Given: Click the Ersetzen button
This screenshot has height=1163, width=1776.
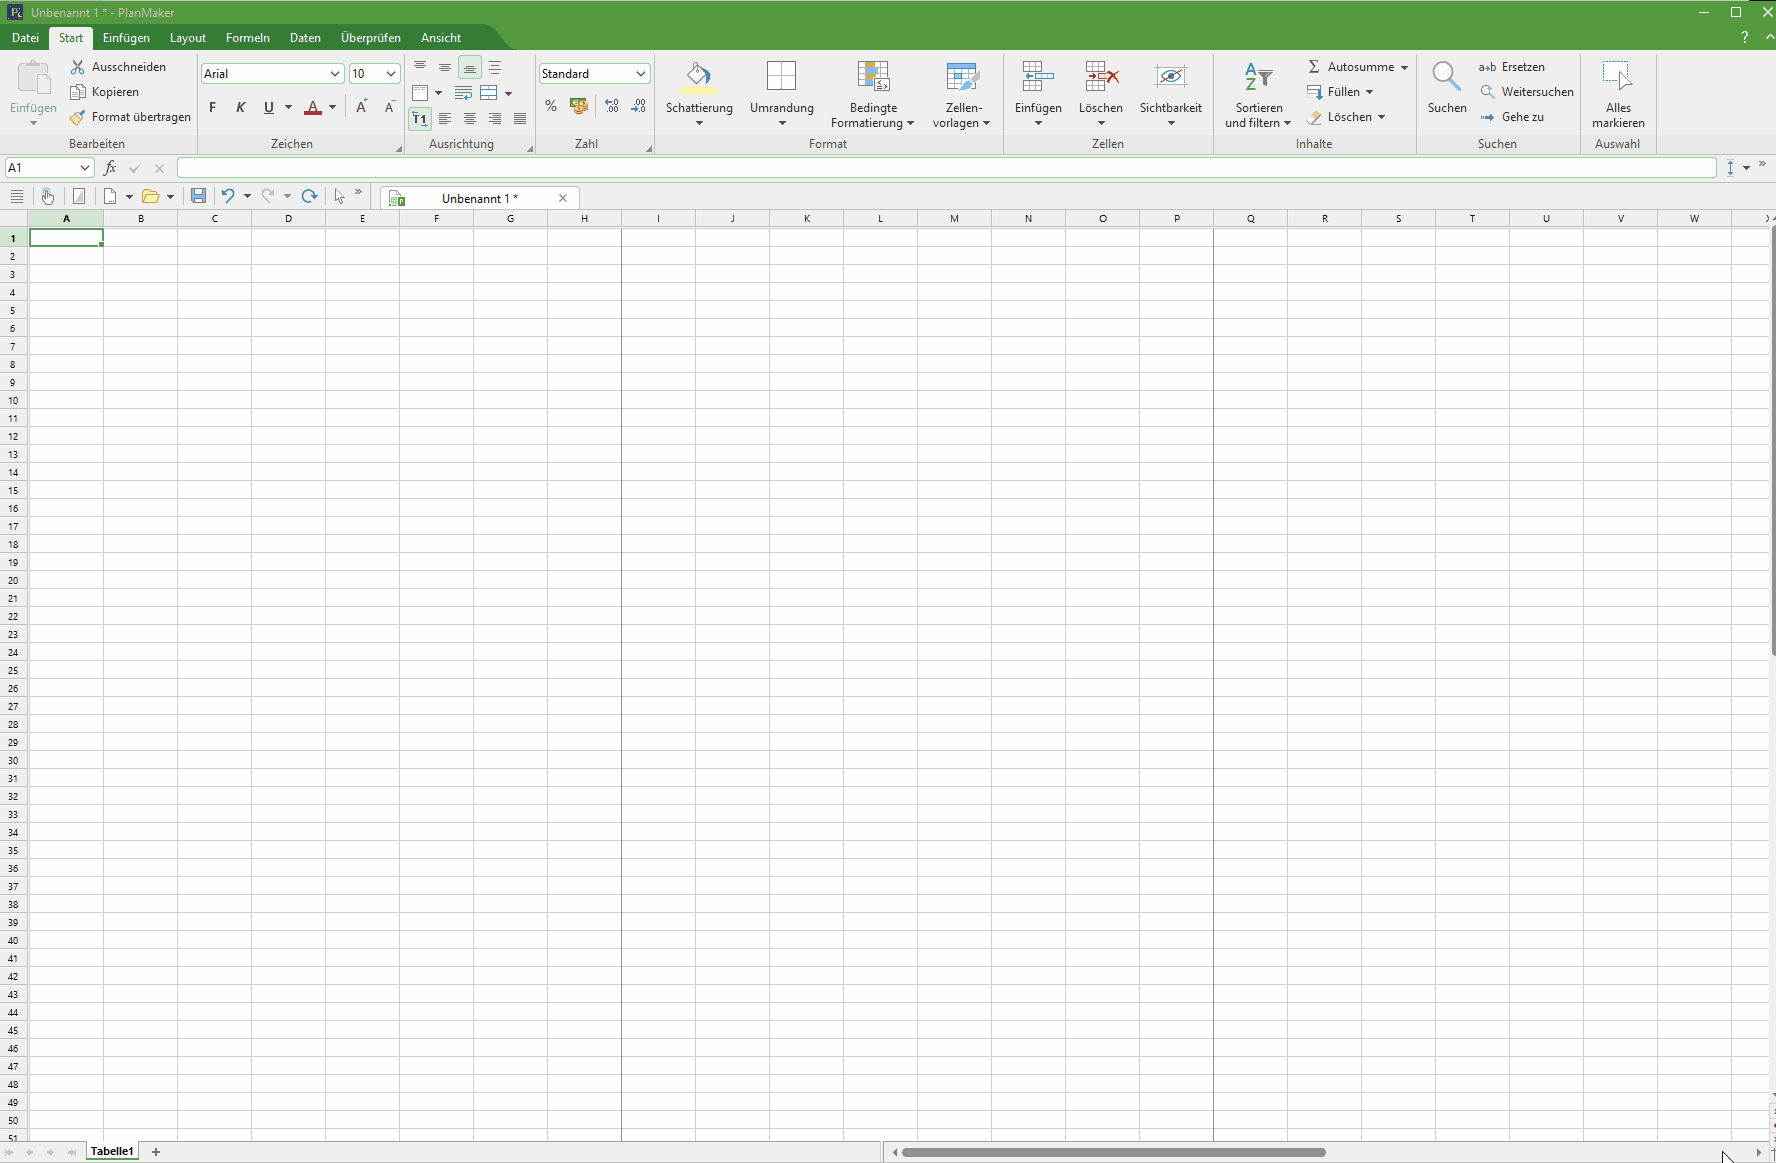Looking at the screenshot, I should click(x=1512, y=67).
